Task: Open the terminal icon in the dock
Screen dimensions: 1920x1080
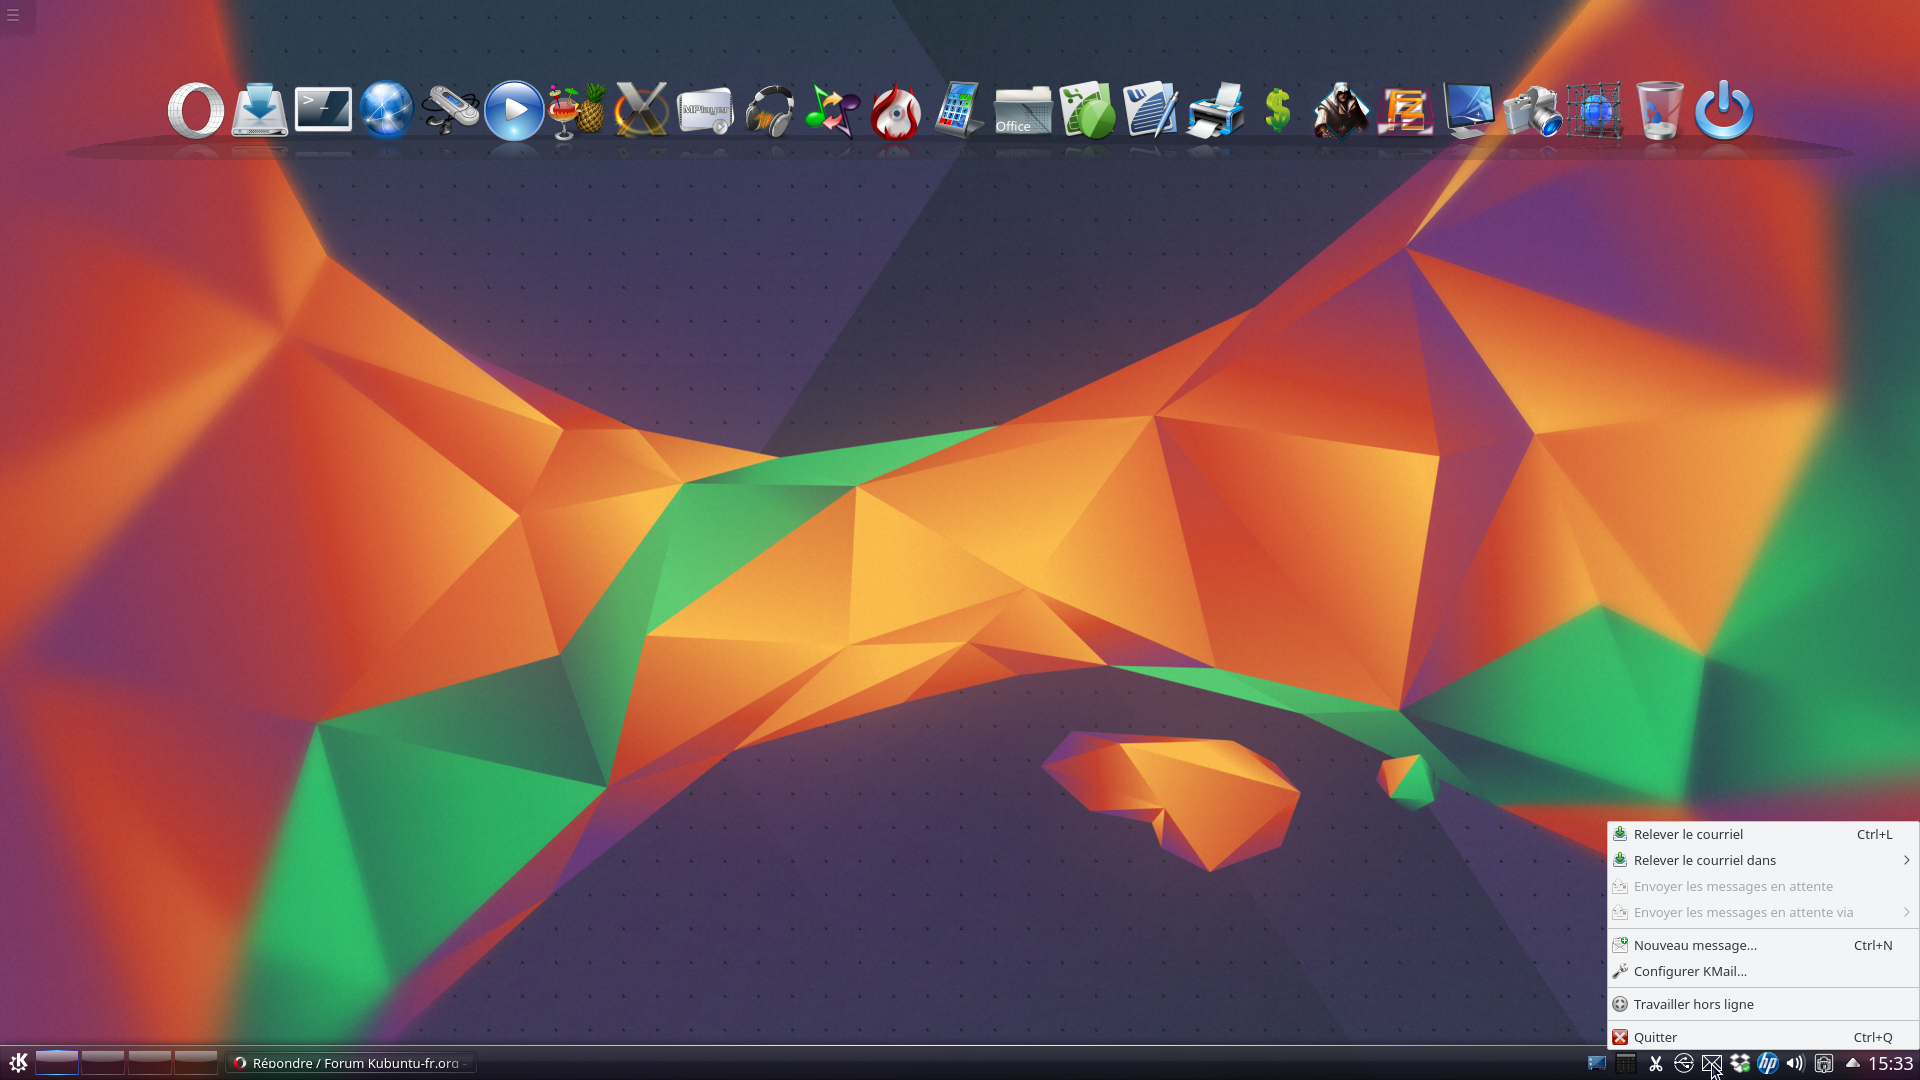Action: pyautogui.click(x=323, y=110)
